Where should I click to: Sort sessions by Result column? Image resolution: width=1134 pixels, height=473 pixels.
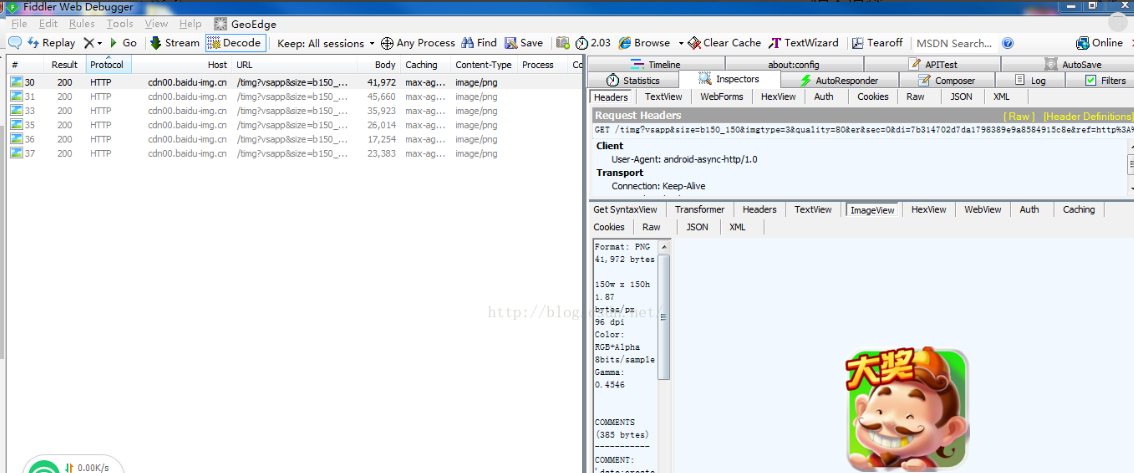click(64, 64)
